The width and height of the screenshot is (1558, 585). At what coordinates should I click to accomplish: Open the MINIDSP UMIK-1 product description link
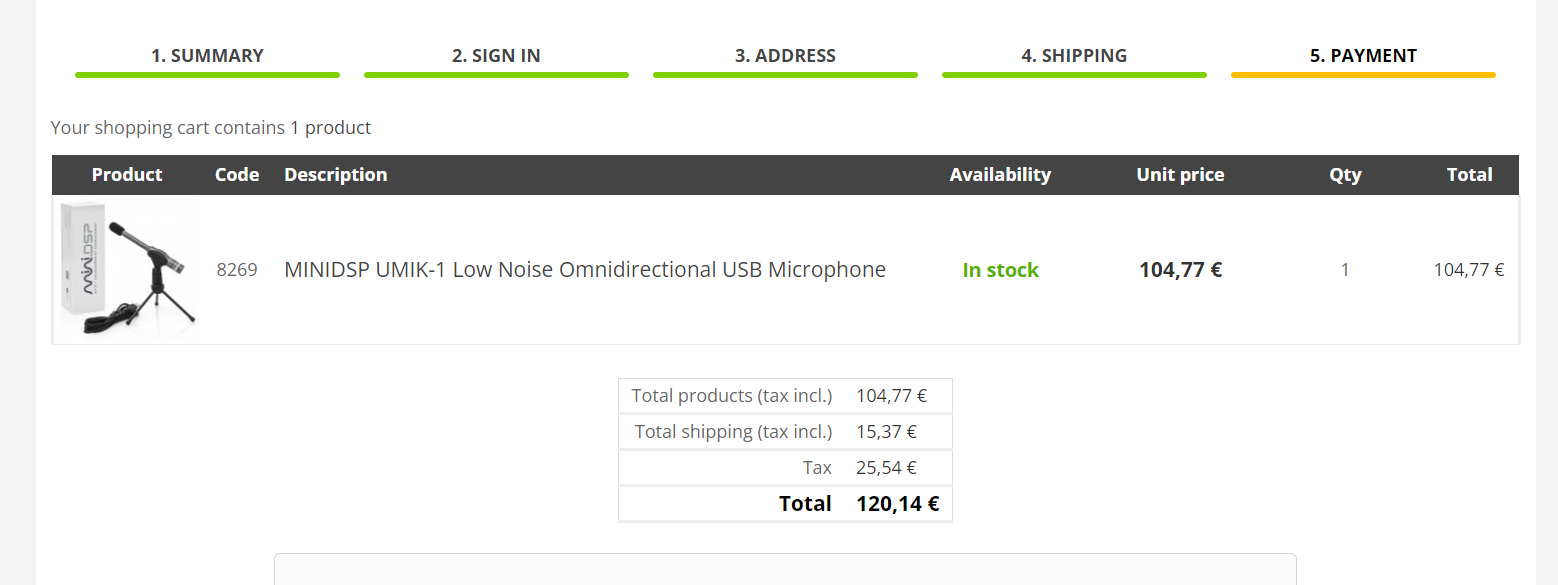pyautogui.click(x=585, y=270)
